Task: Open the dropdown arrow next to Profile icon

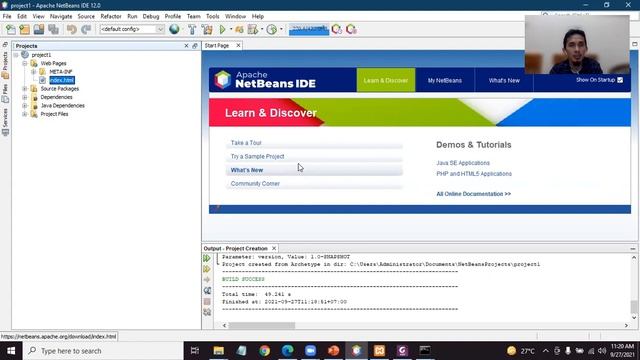Action: tap(262, 29)
